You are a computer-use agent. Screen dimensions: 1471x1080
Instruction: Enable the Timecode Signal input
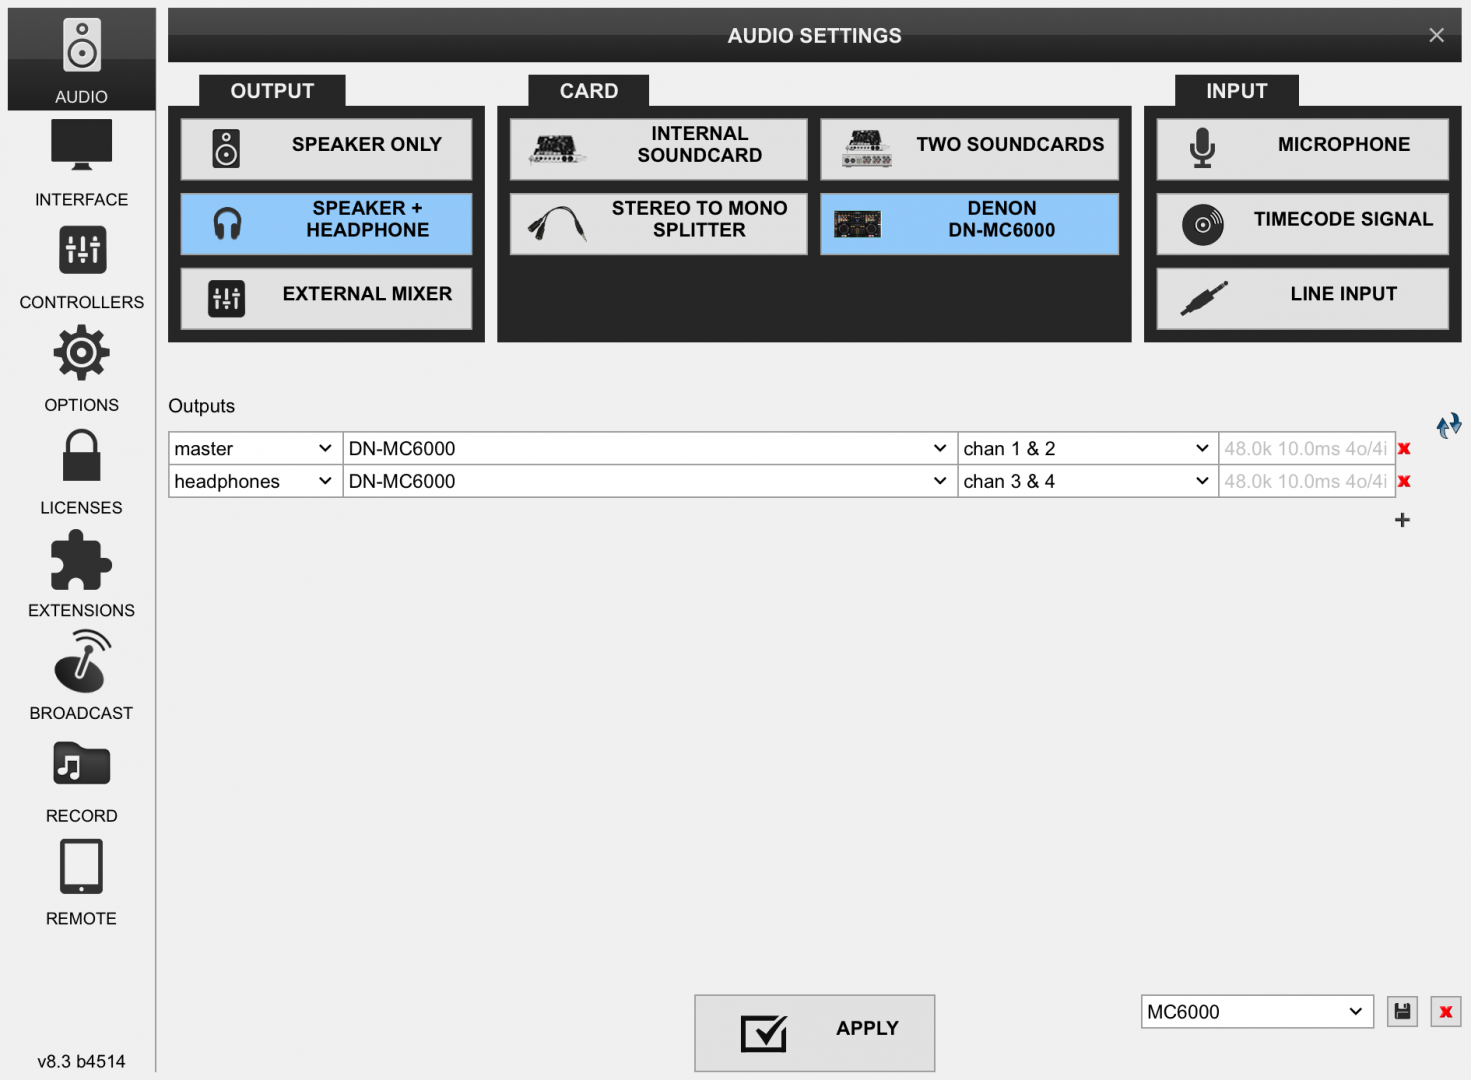pyautogui.click(x=1302, y=223)
